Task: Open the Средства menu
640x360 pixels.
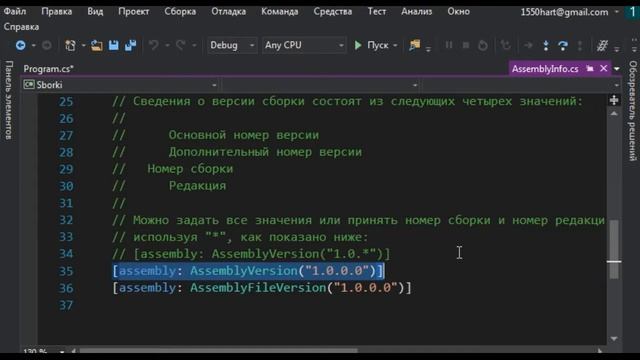Action: [x=333, y=12]
